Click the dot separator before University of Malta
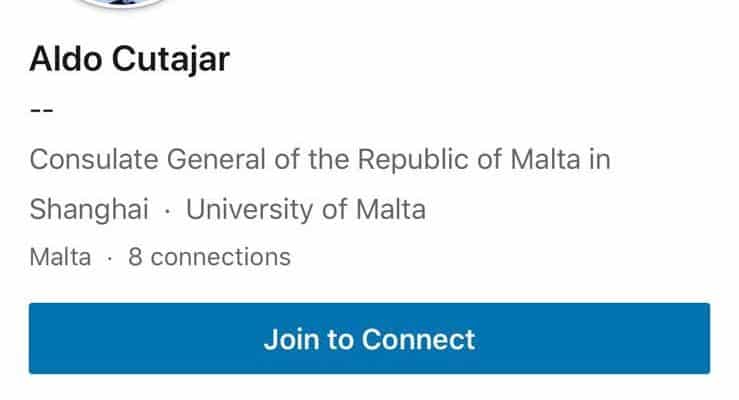739x400 pixels. (167, 210)
